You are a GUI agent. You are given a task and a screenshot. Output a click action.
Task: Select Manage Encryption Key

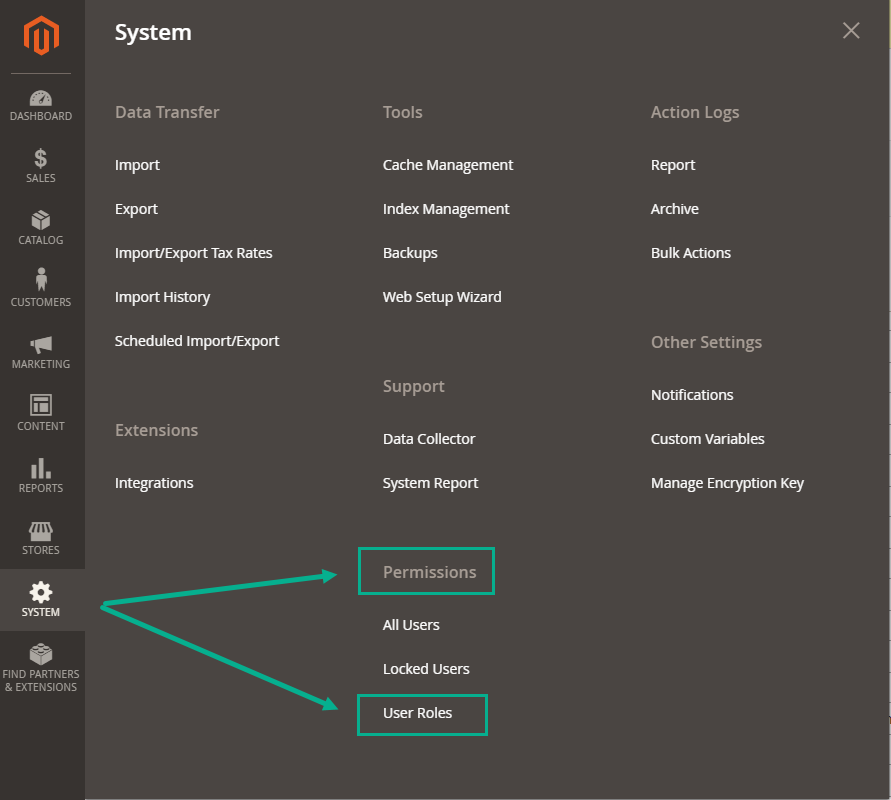727,483
